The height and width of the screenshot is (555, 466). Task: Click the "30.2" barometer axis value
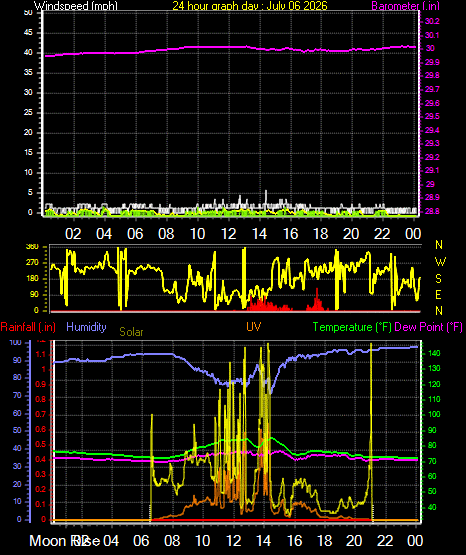(432, 21)
